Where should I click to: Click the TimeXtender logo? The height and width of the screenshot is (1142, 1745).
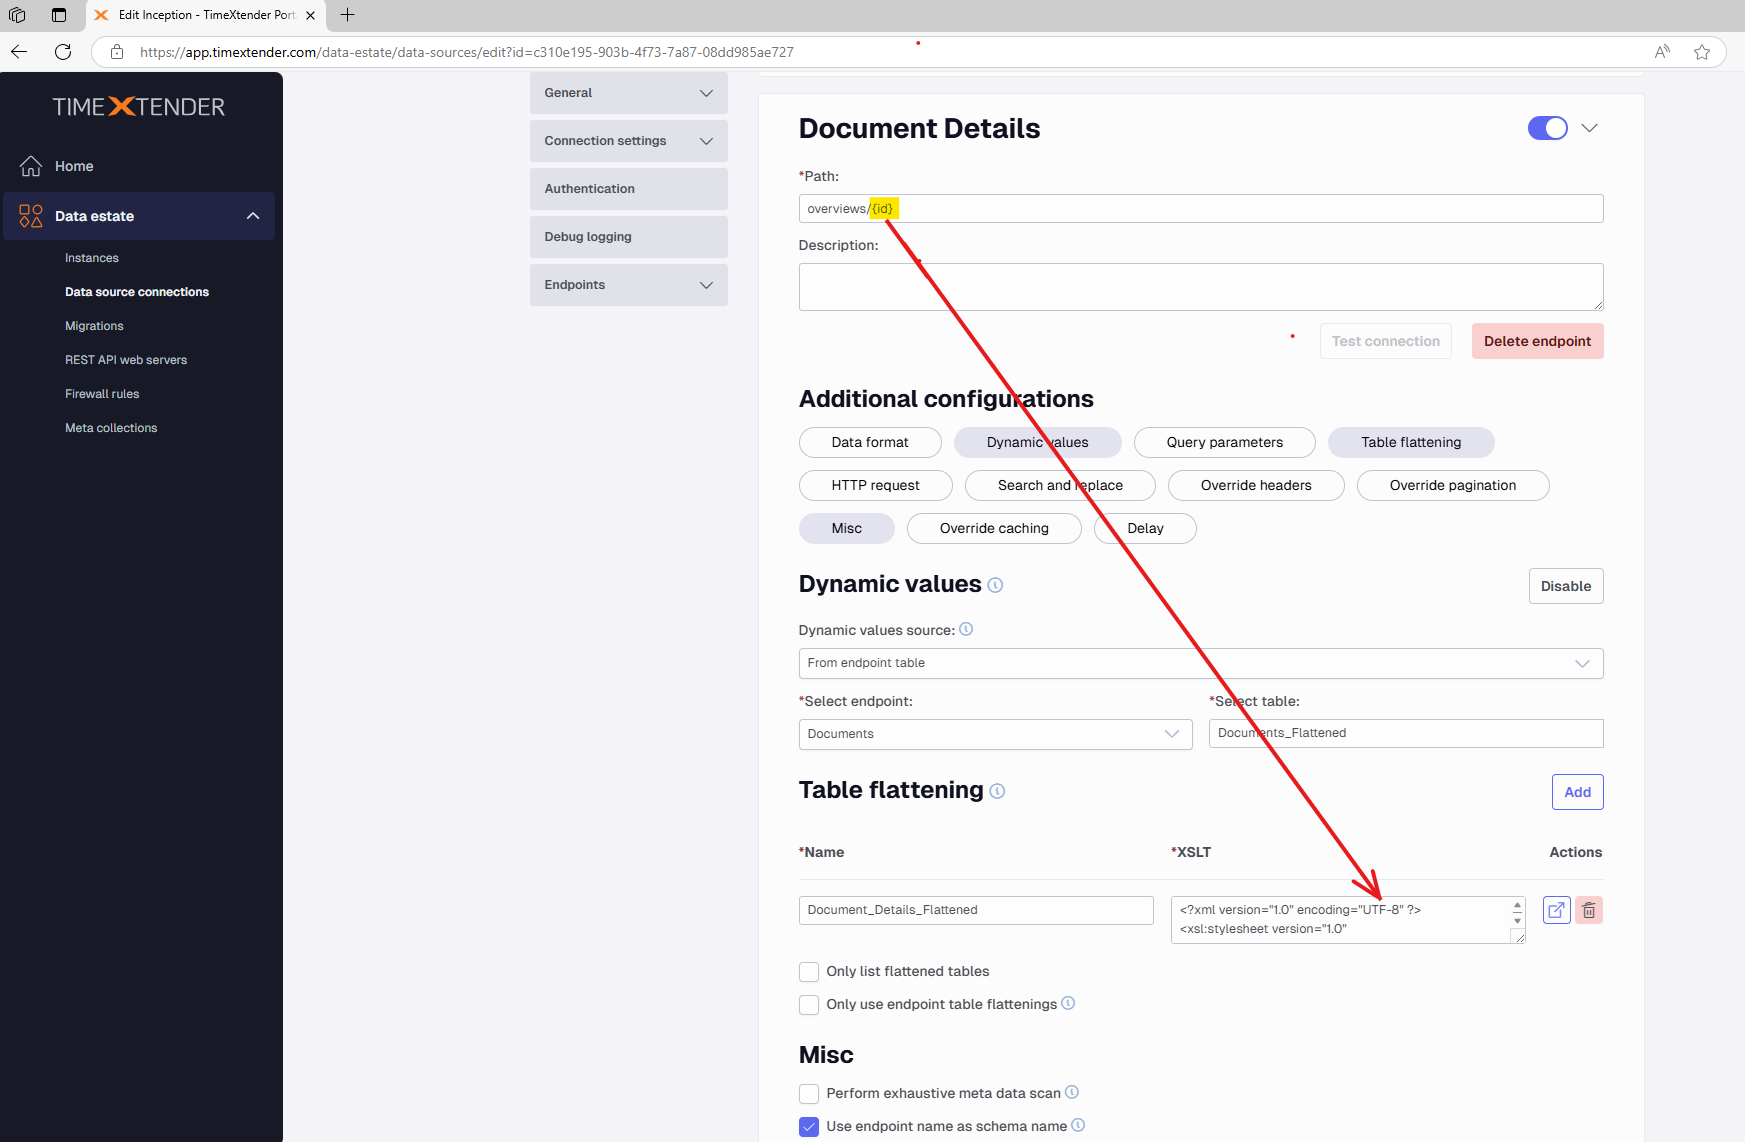tap(139, 106)
